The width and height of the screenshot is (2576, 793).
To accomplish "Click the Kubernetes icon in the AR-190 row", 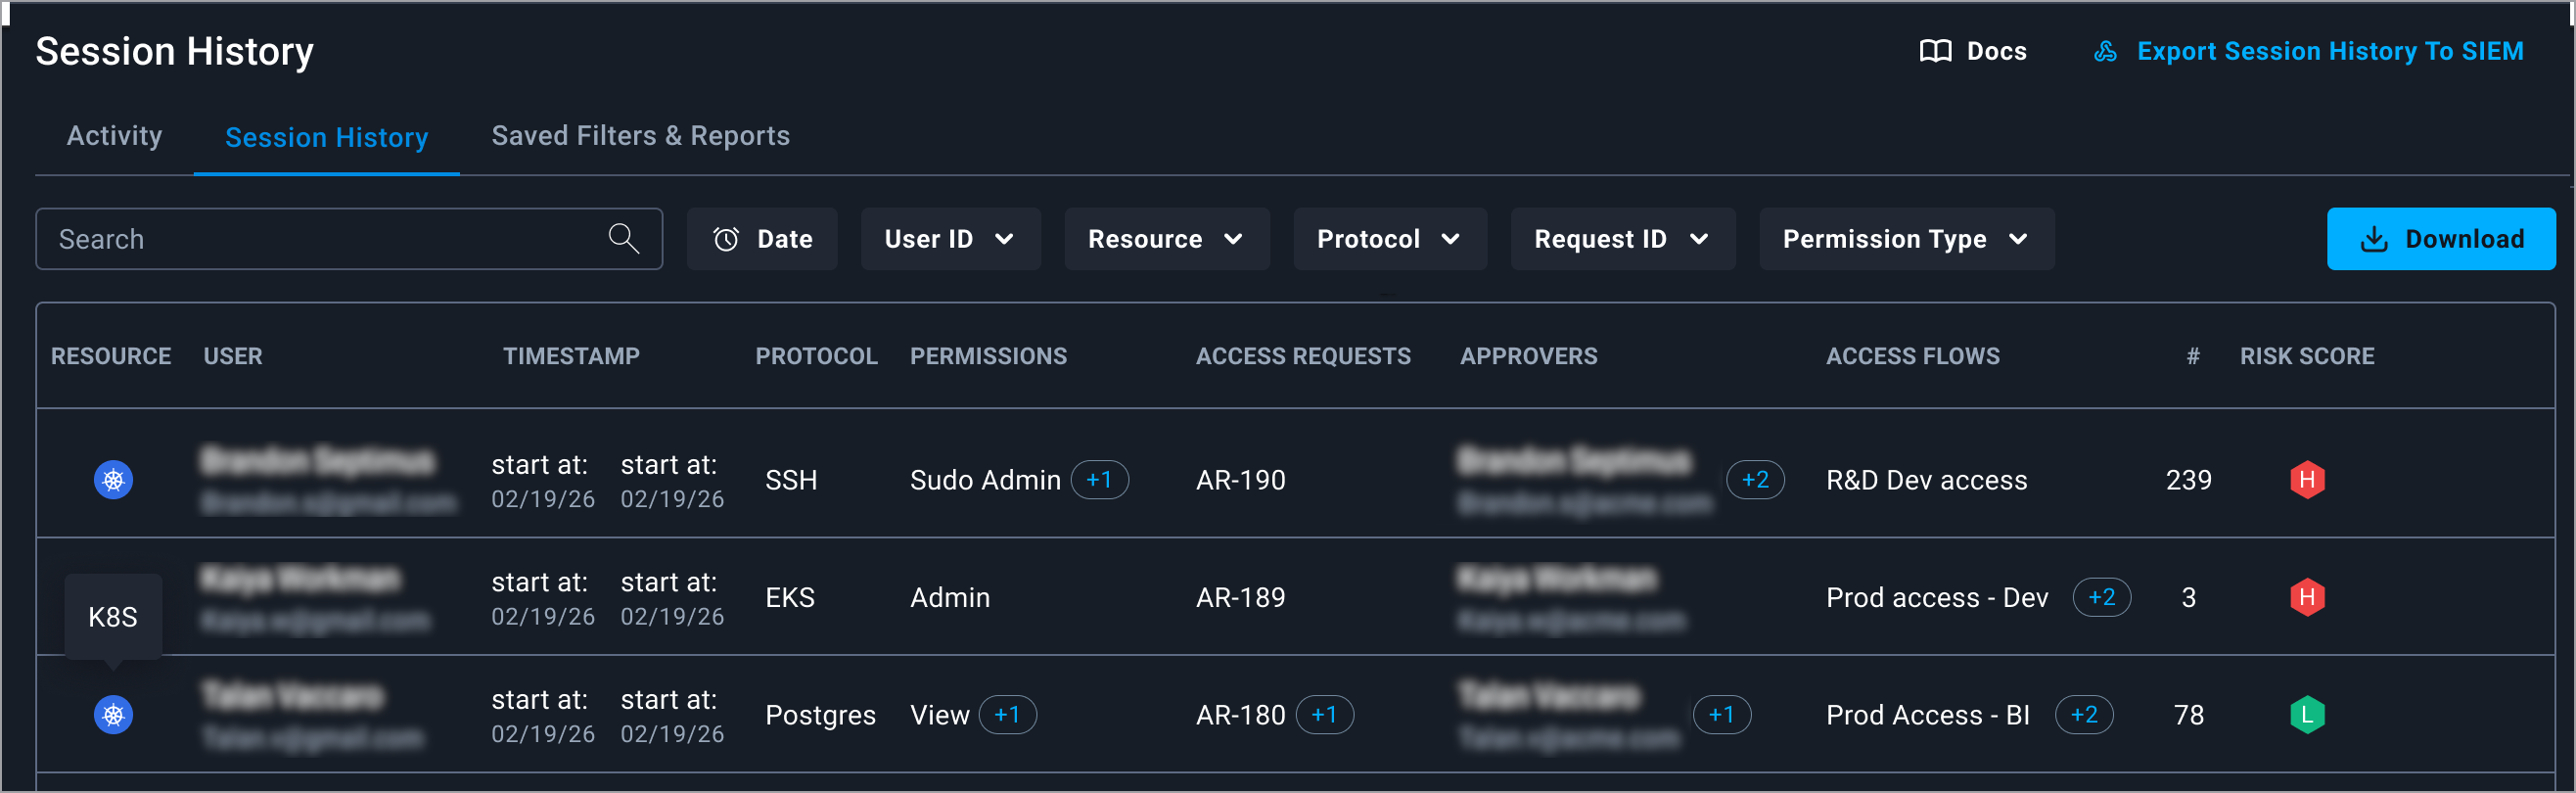I will 113,480.
